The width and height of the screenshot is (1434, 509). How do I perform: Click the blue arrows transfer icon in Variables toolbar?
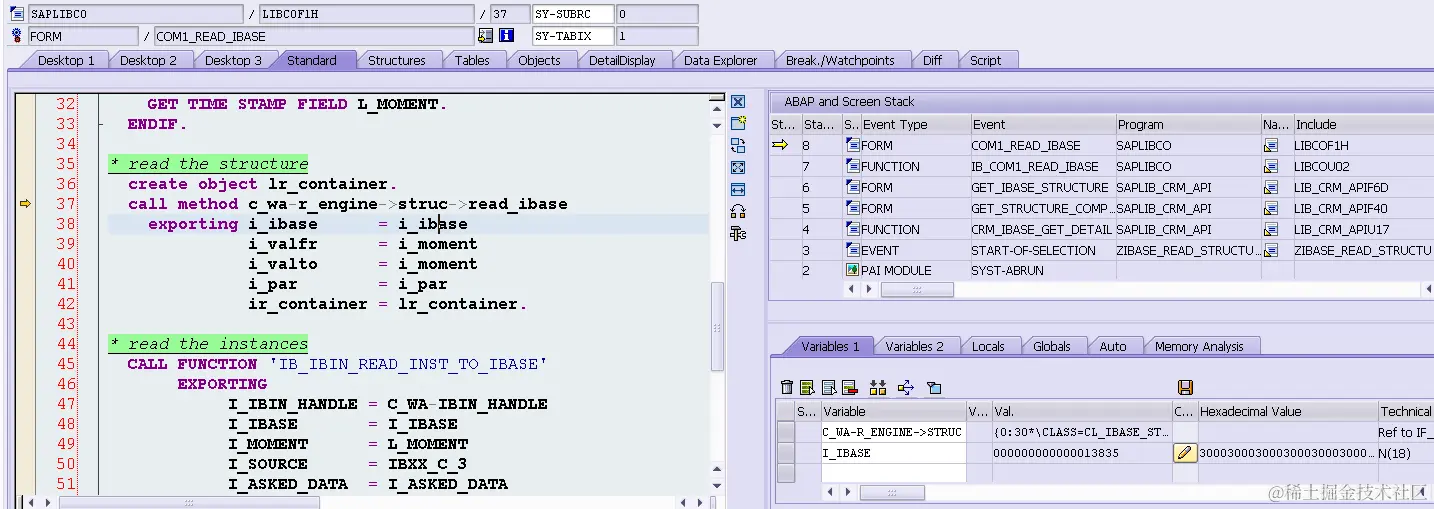point(906,387)
